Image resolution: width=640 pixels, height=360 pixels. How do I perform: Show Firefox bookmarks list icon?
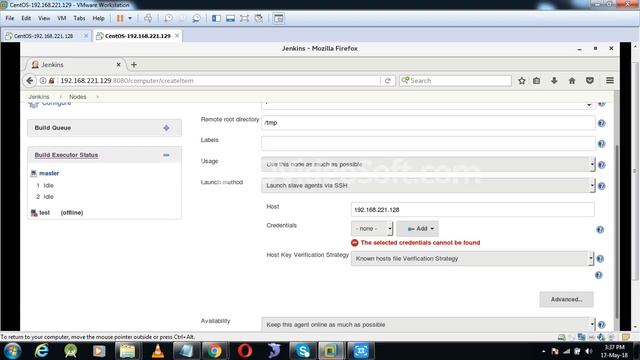[536, 81]
